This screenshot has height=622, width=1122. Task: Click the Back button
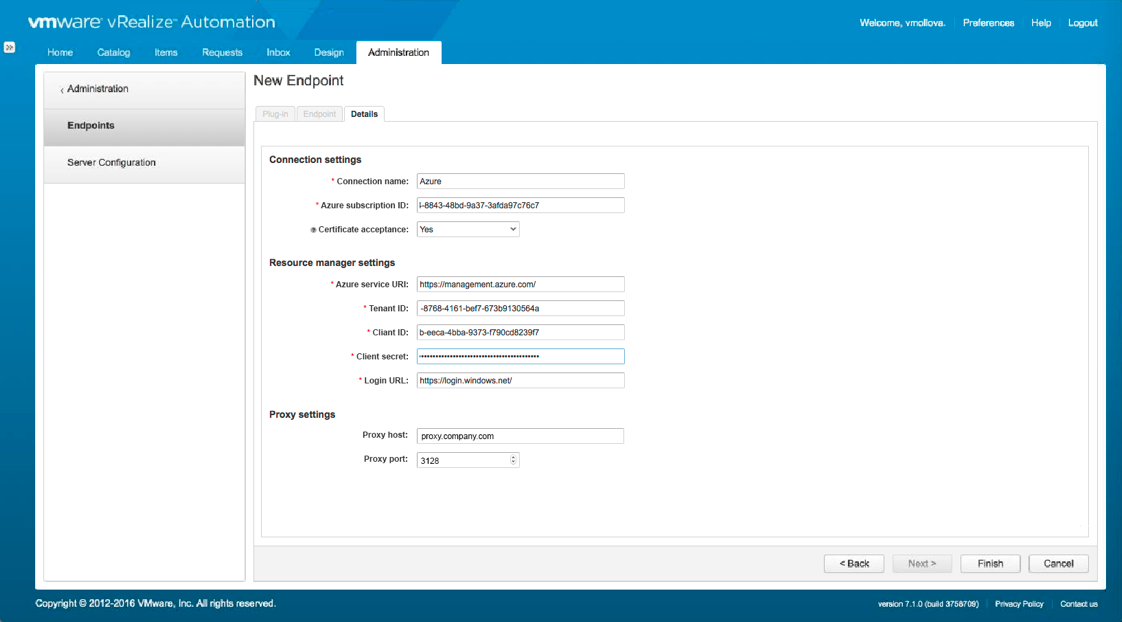[x=854, y=564]
